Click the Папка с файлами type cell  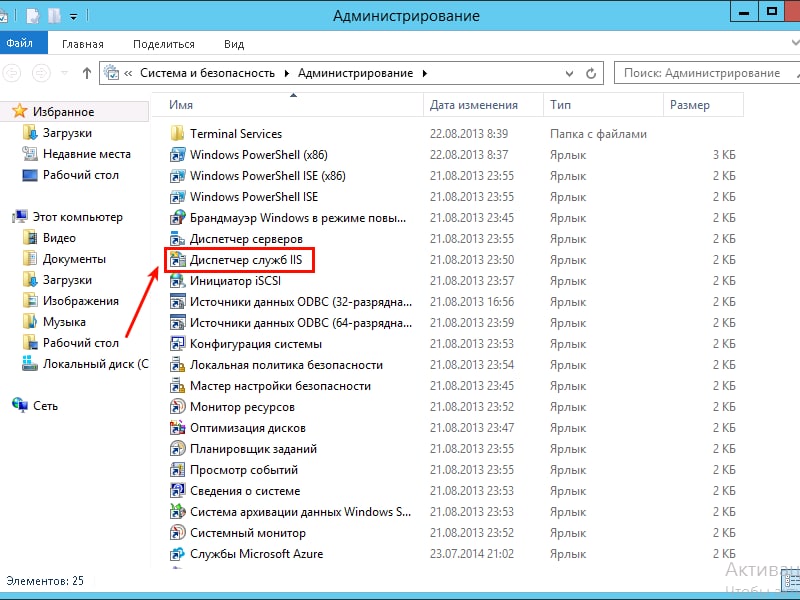(598, 134)
